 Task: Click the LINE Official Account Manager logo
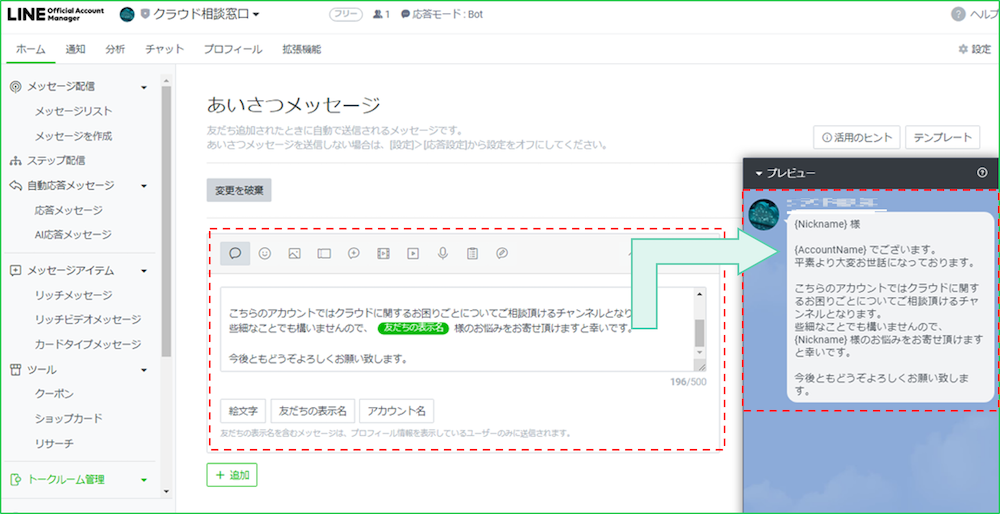tap(55, 14)
